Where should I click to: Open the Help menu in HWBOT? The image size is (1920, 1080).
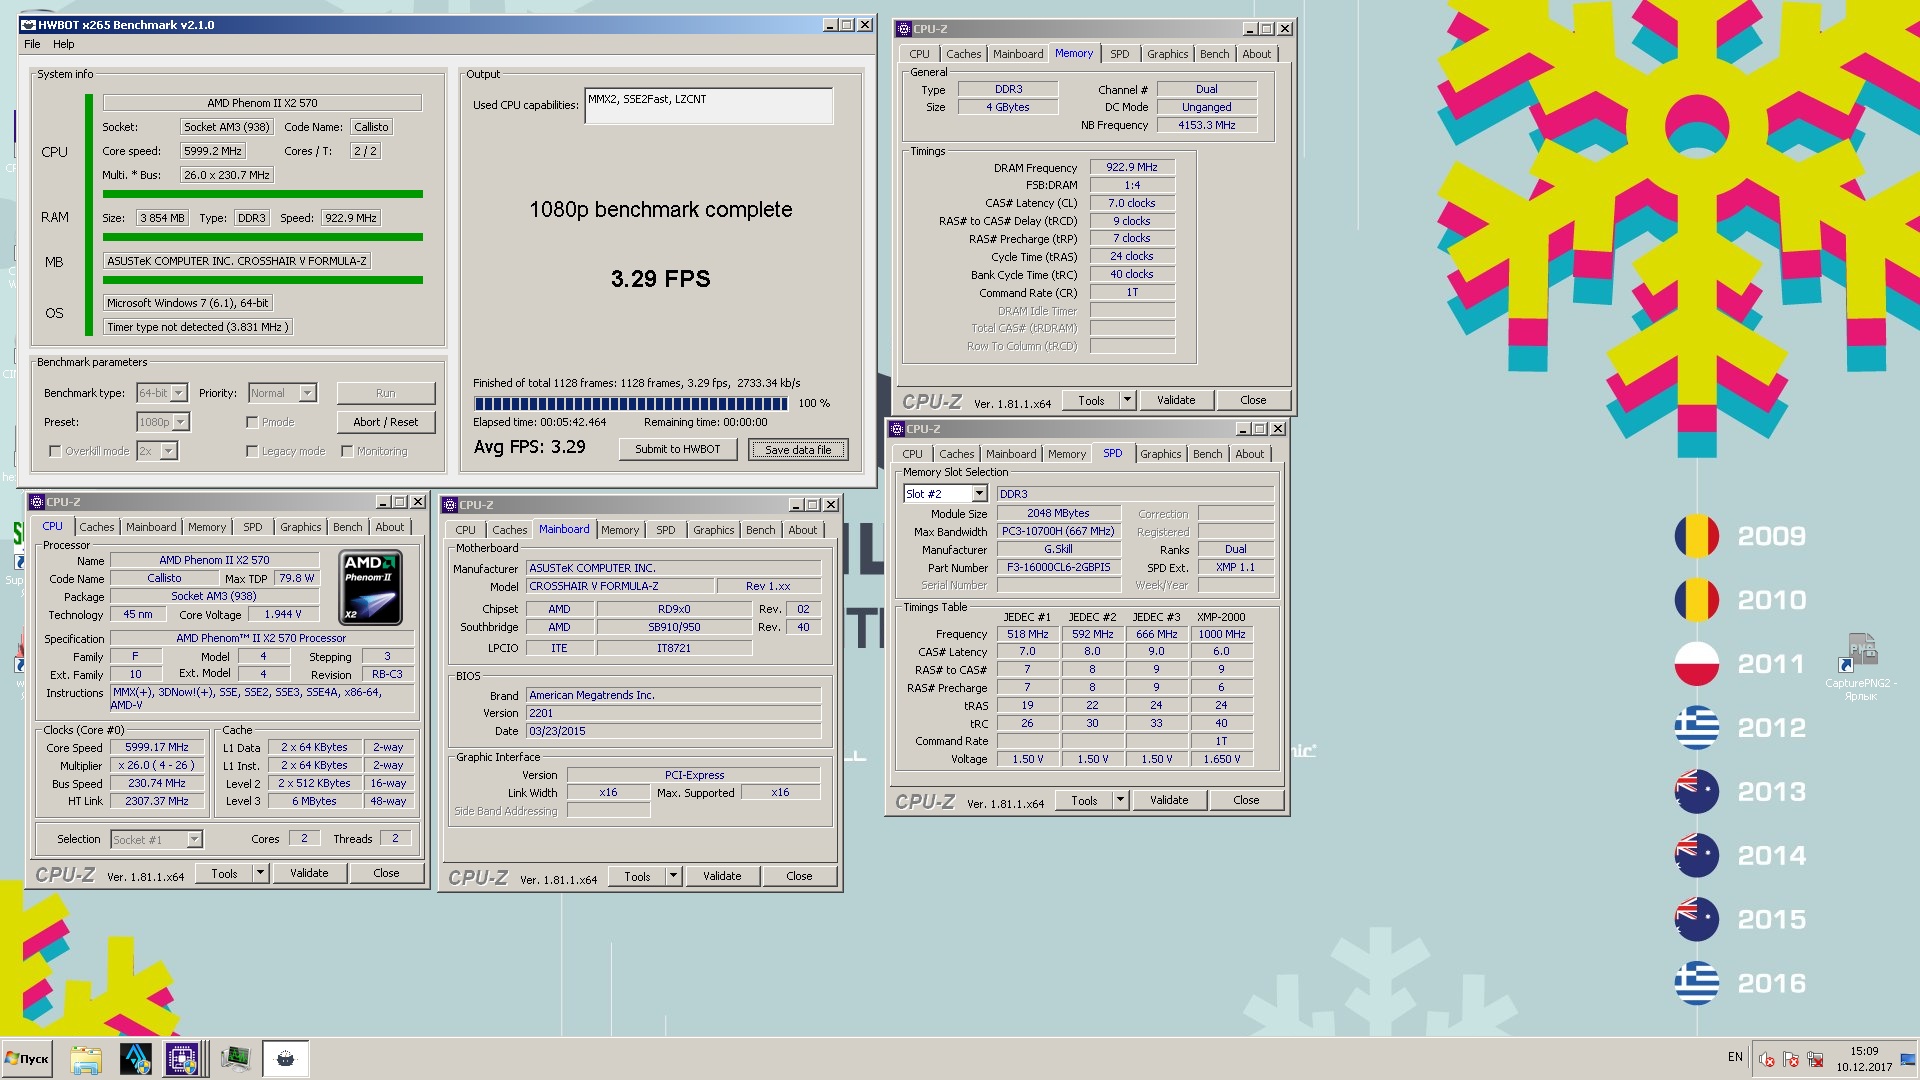pyautogui.click(x=63, y=44)
